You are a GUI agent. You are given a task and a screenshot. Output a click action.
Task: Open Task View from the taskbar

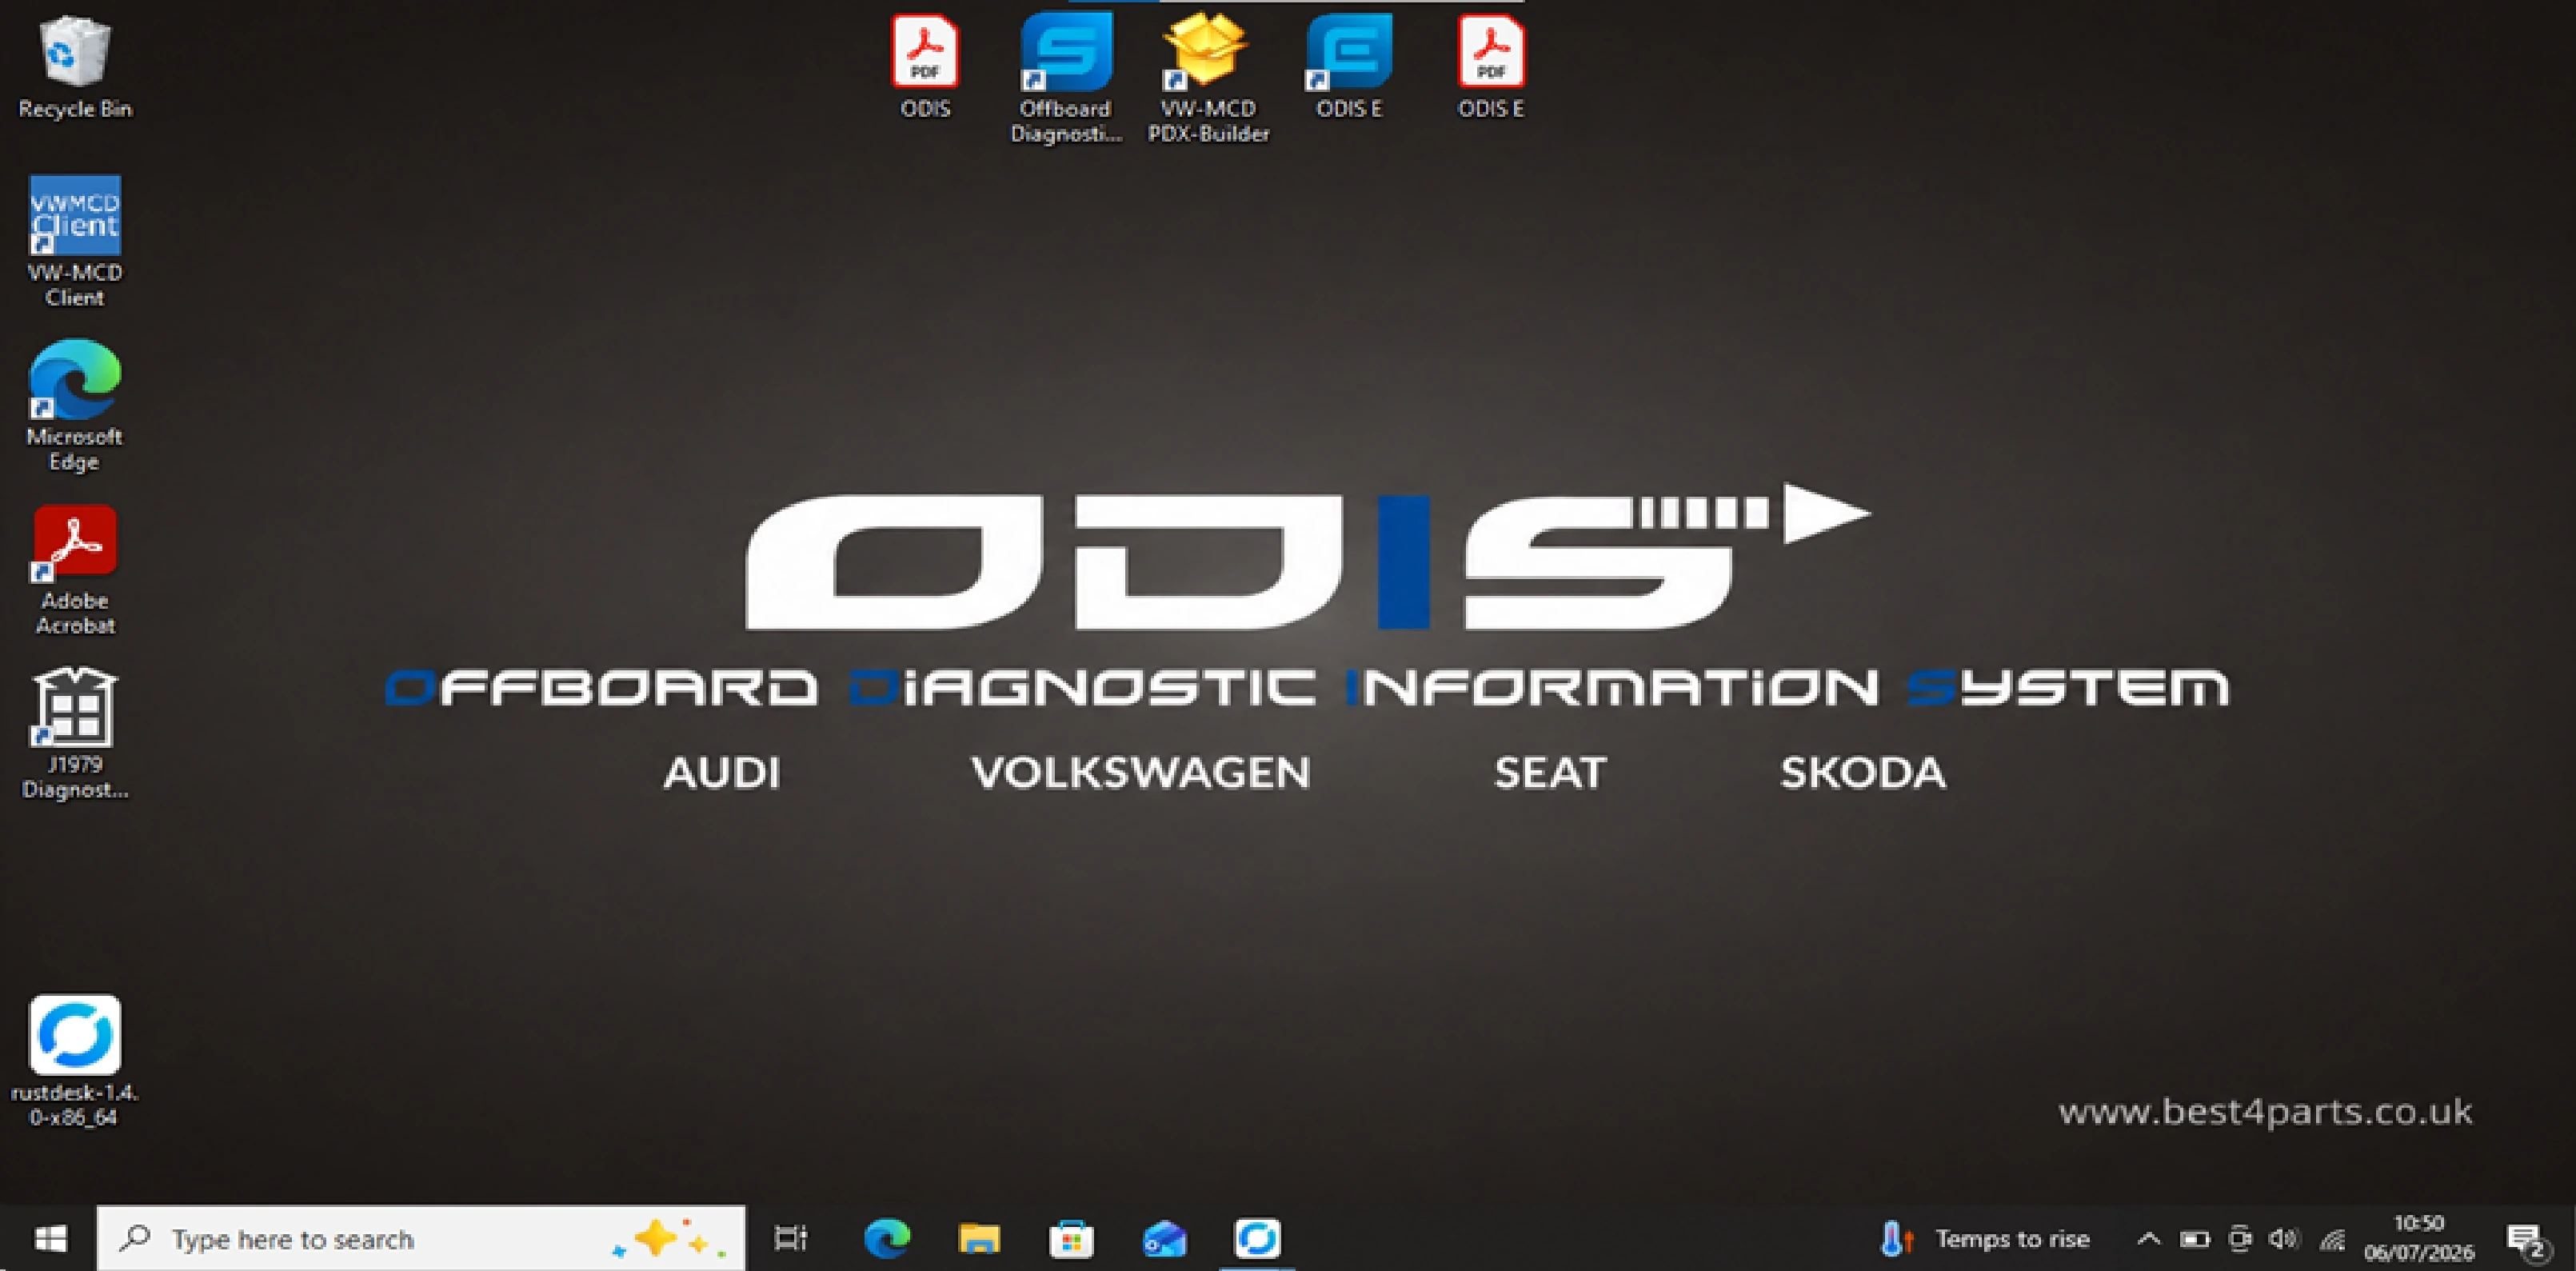790,1239
